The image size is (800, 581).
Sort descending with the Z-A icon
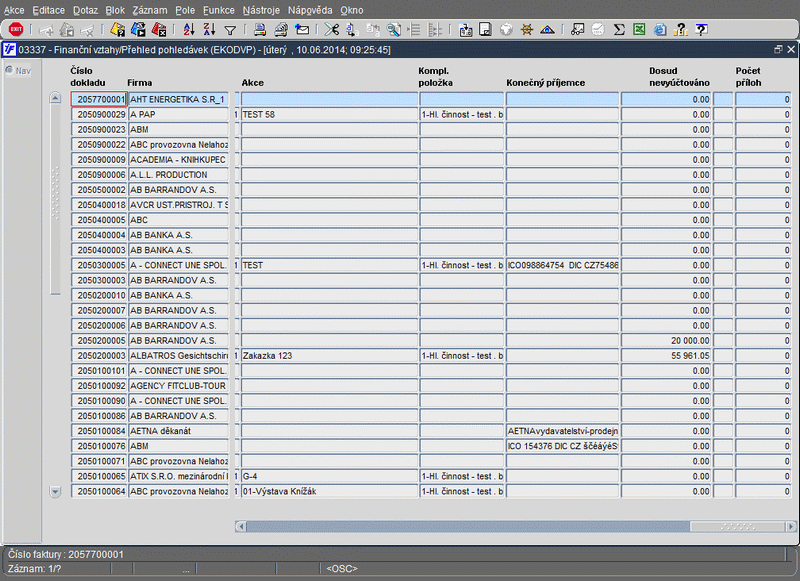(209, 30)
